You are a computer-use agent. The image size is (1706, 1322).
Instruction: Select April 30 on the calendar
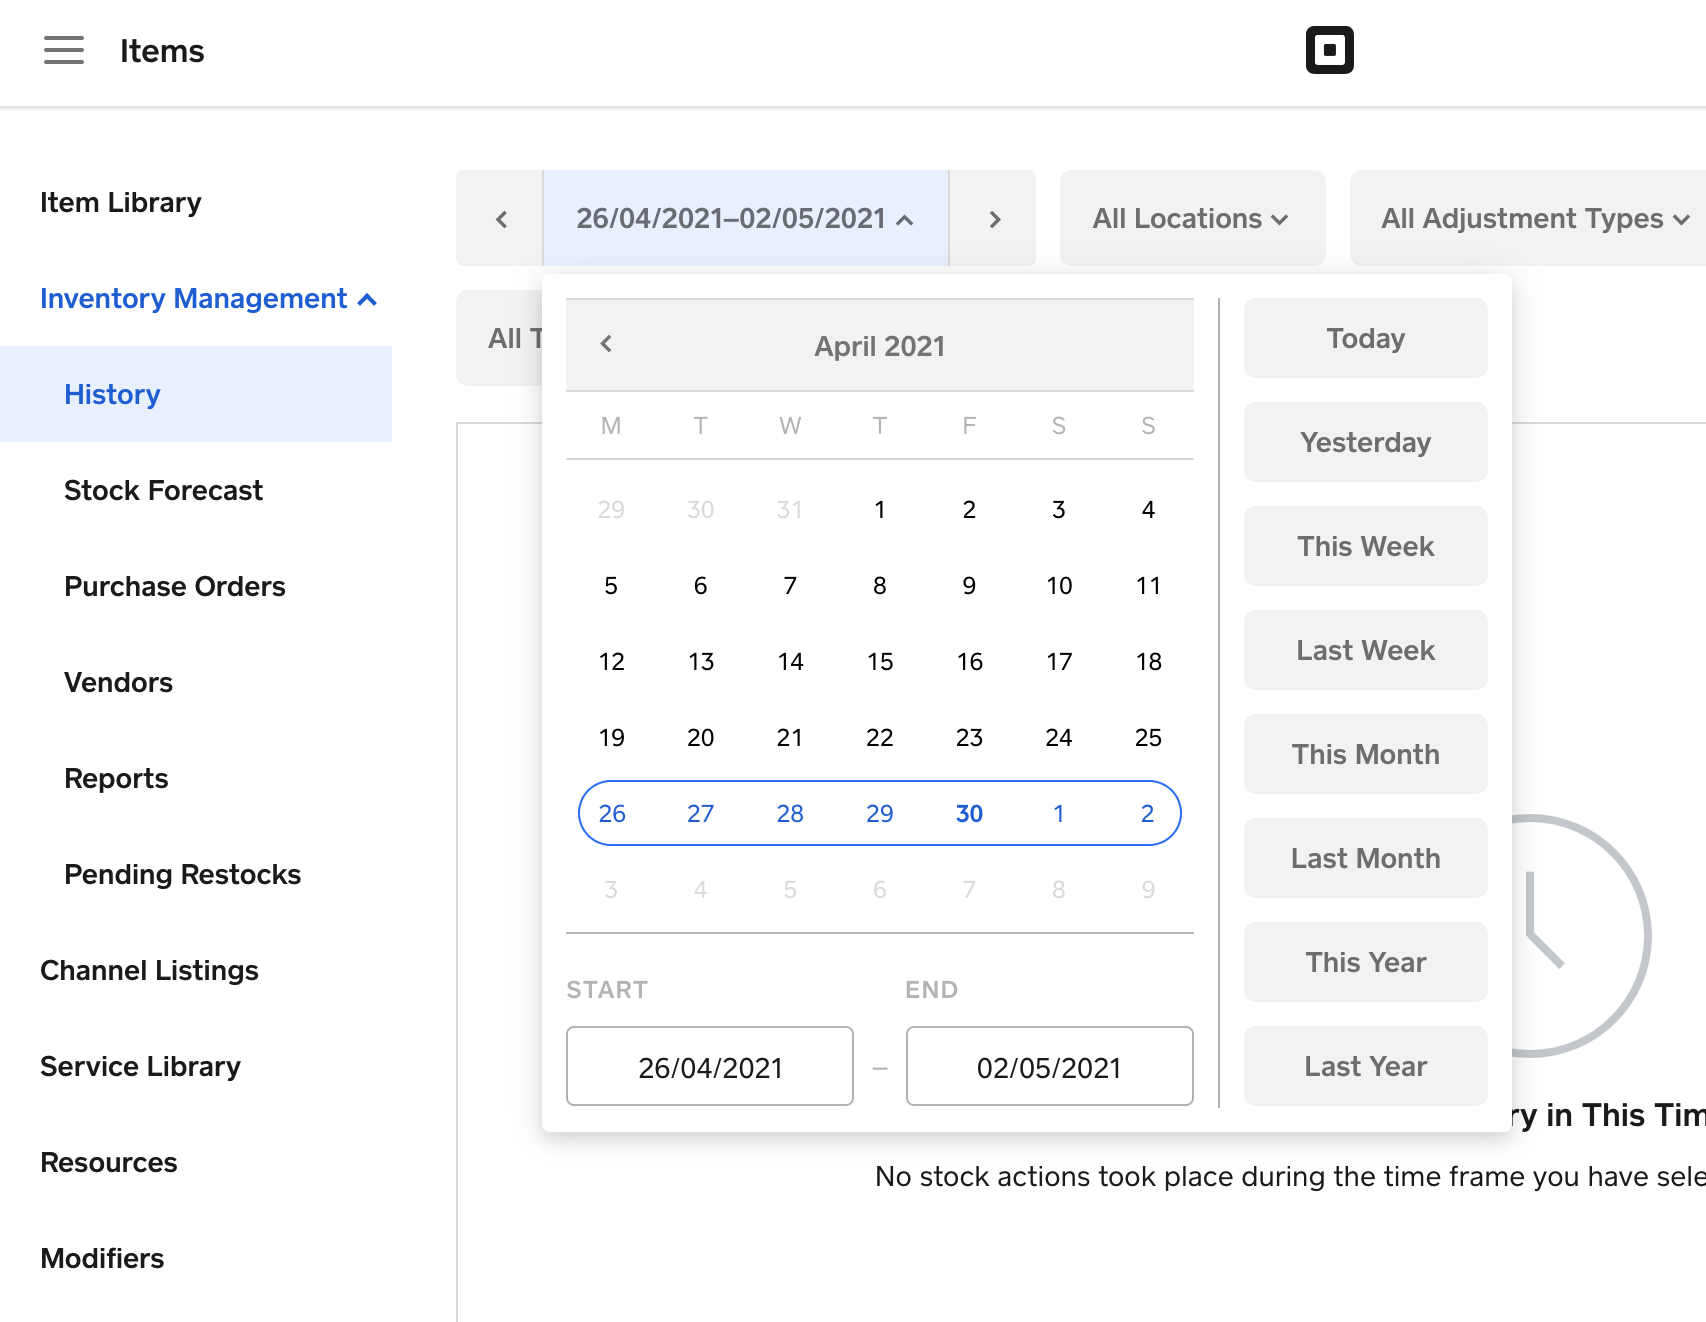969,814
